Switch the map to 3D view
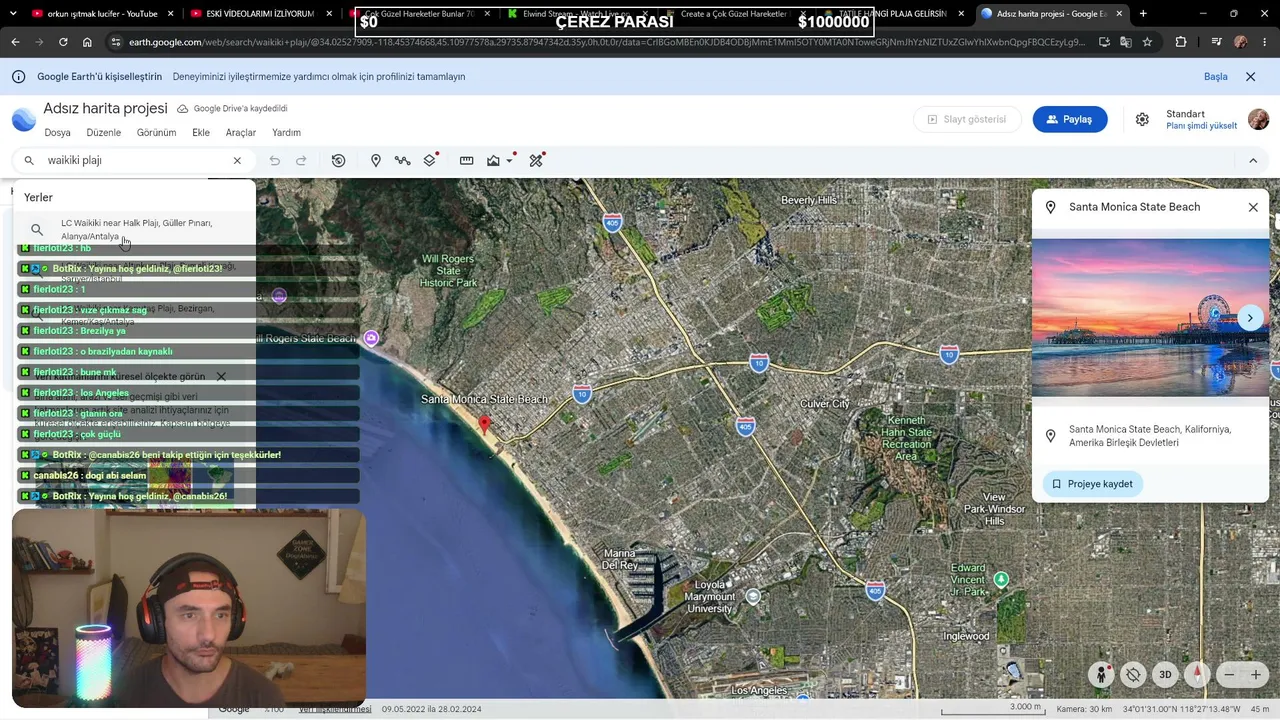The width and height of the screenshot is (1280, 720). click(1165, 674)
